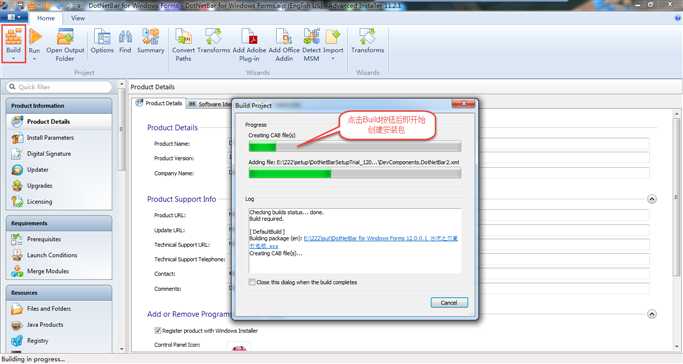Click the Import icon
This screenshot has width=683, height=364.
pyautogui.click(x=333, y=37)
